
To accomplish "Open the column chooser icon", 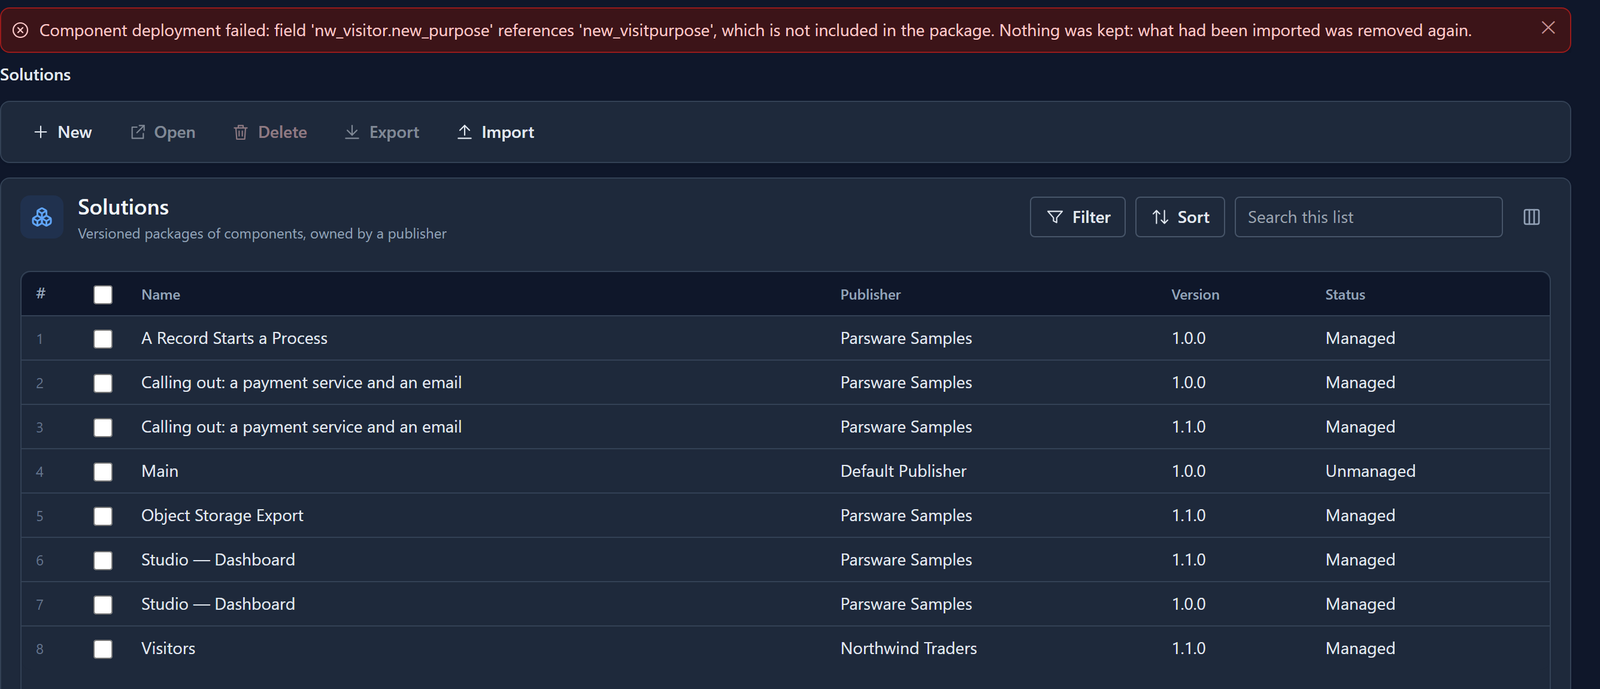I will 1531,217.
